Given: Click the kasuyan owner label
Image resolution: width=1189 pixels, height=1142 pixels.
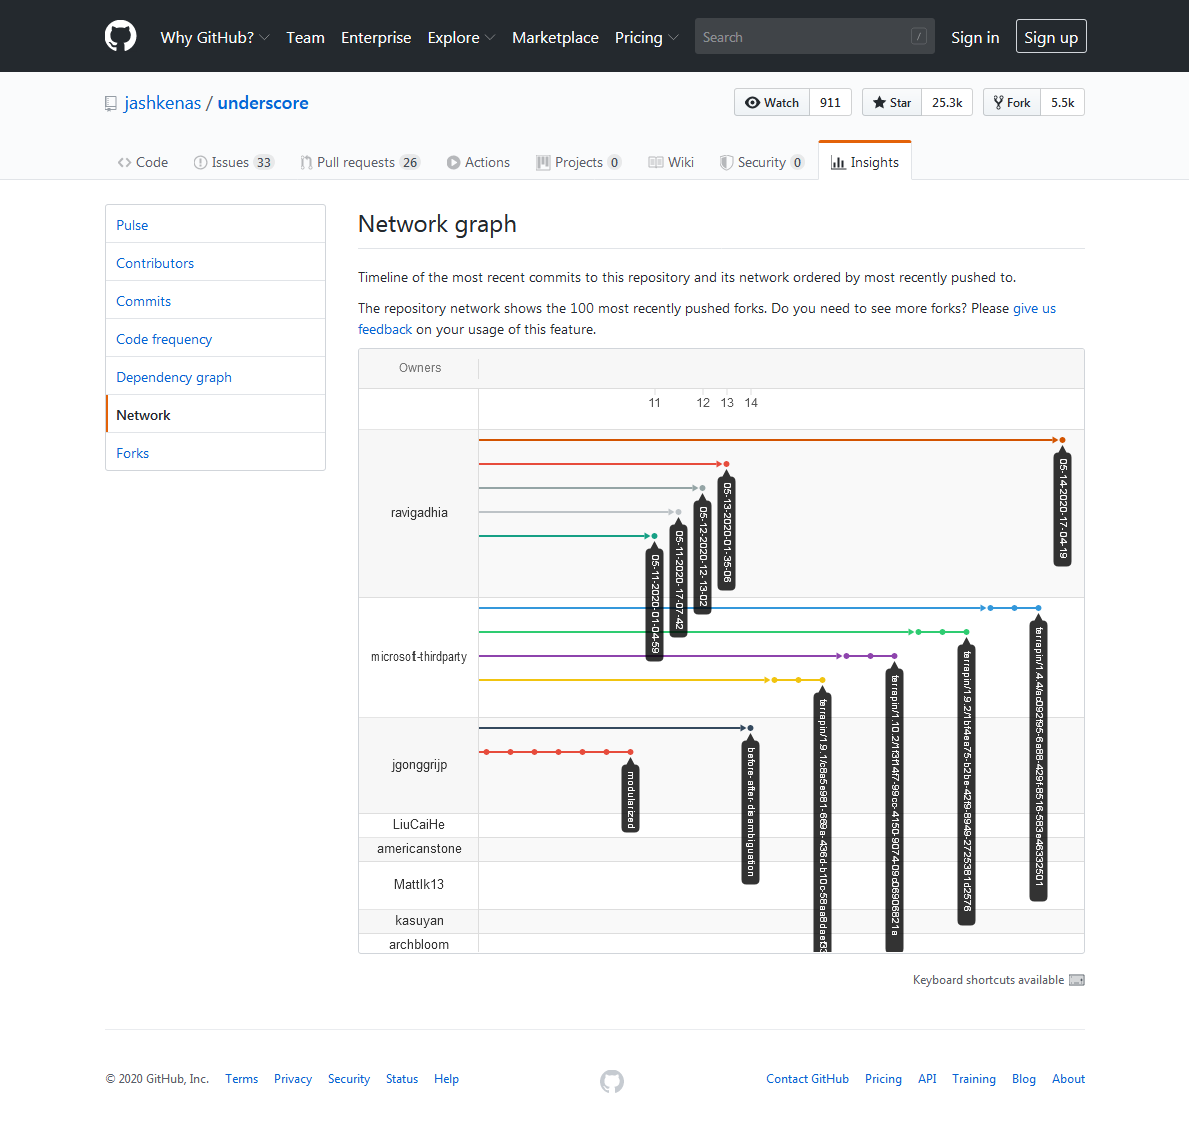Looking at the screenshot, I should pos(419,921).
